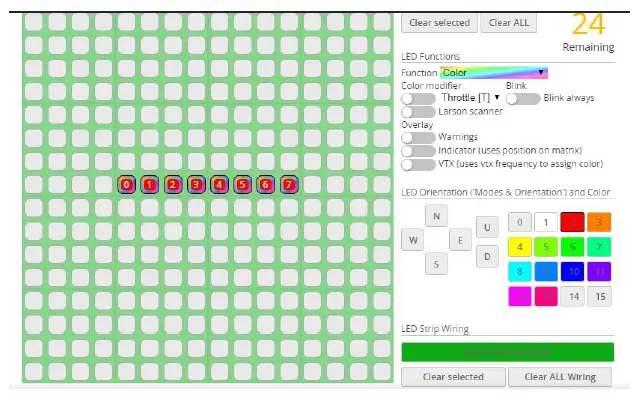Pick color swatch 0 (black)
The width and height of the screenshot is (636, 404).
coord(520,222)
